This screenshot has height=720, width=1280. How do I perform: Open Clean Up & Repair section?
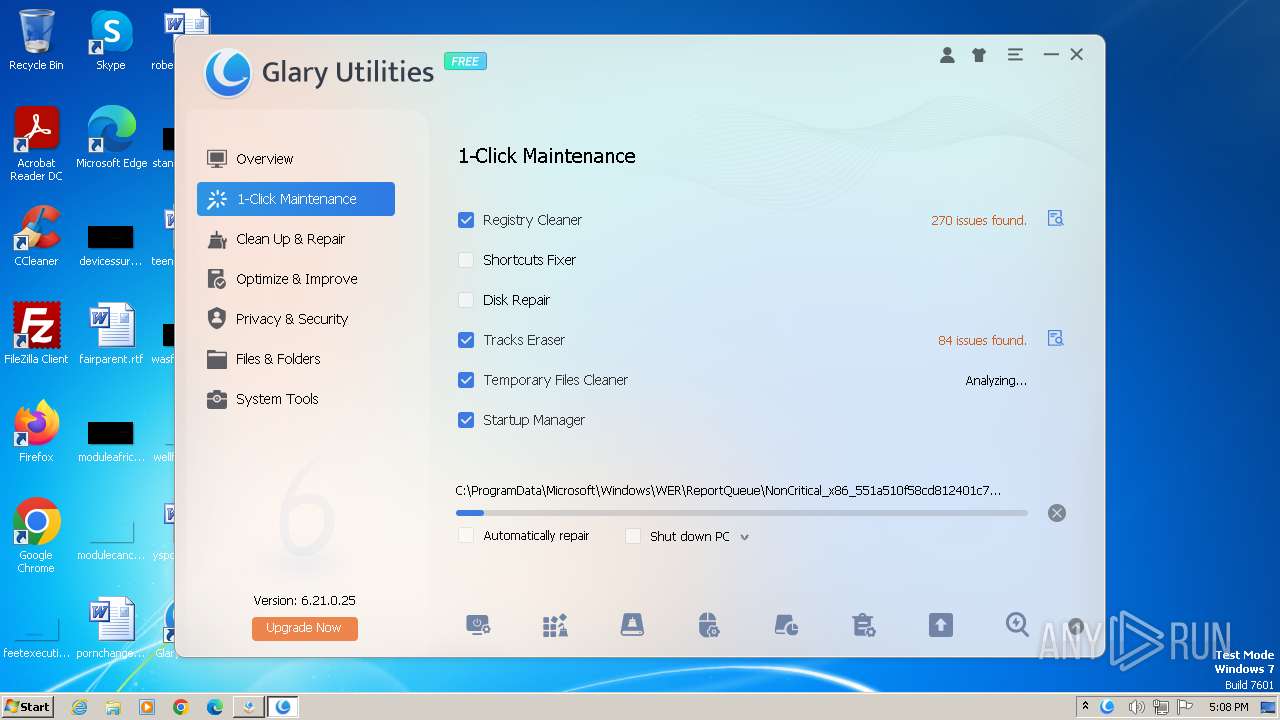[296, 238]
